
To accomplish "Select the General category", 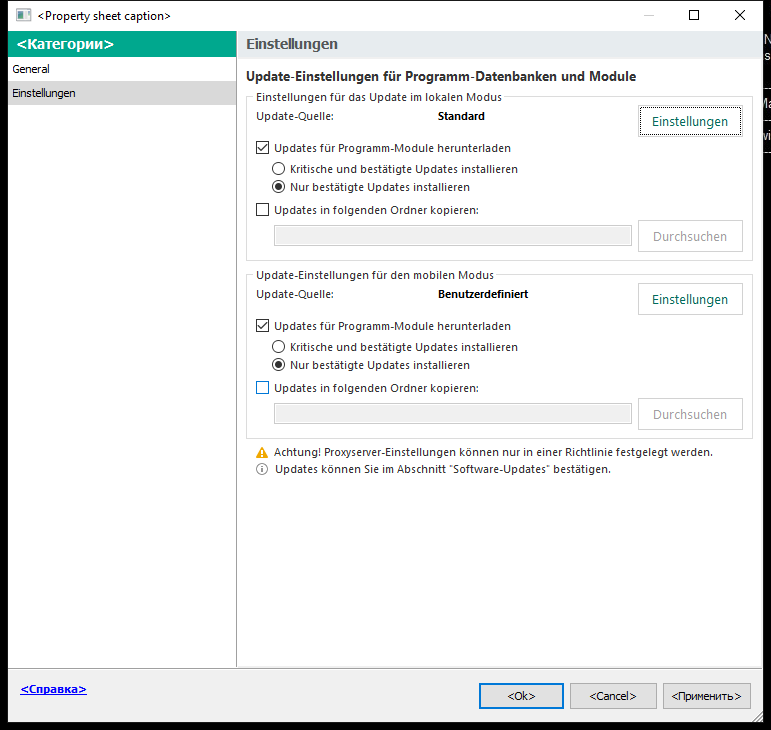I will pyautogui.click(x=122, y=69).
